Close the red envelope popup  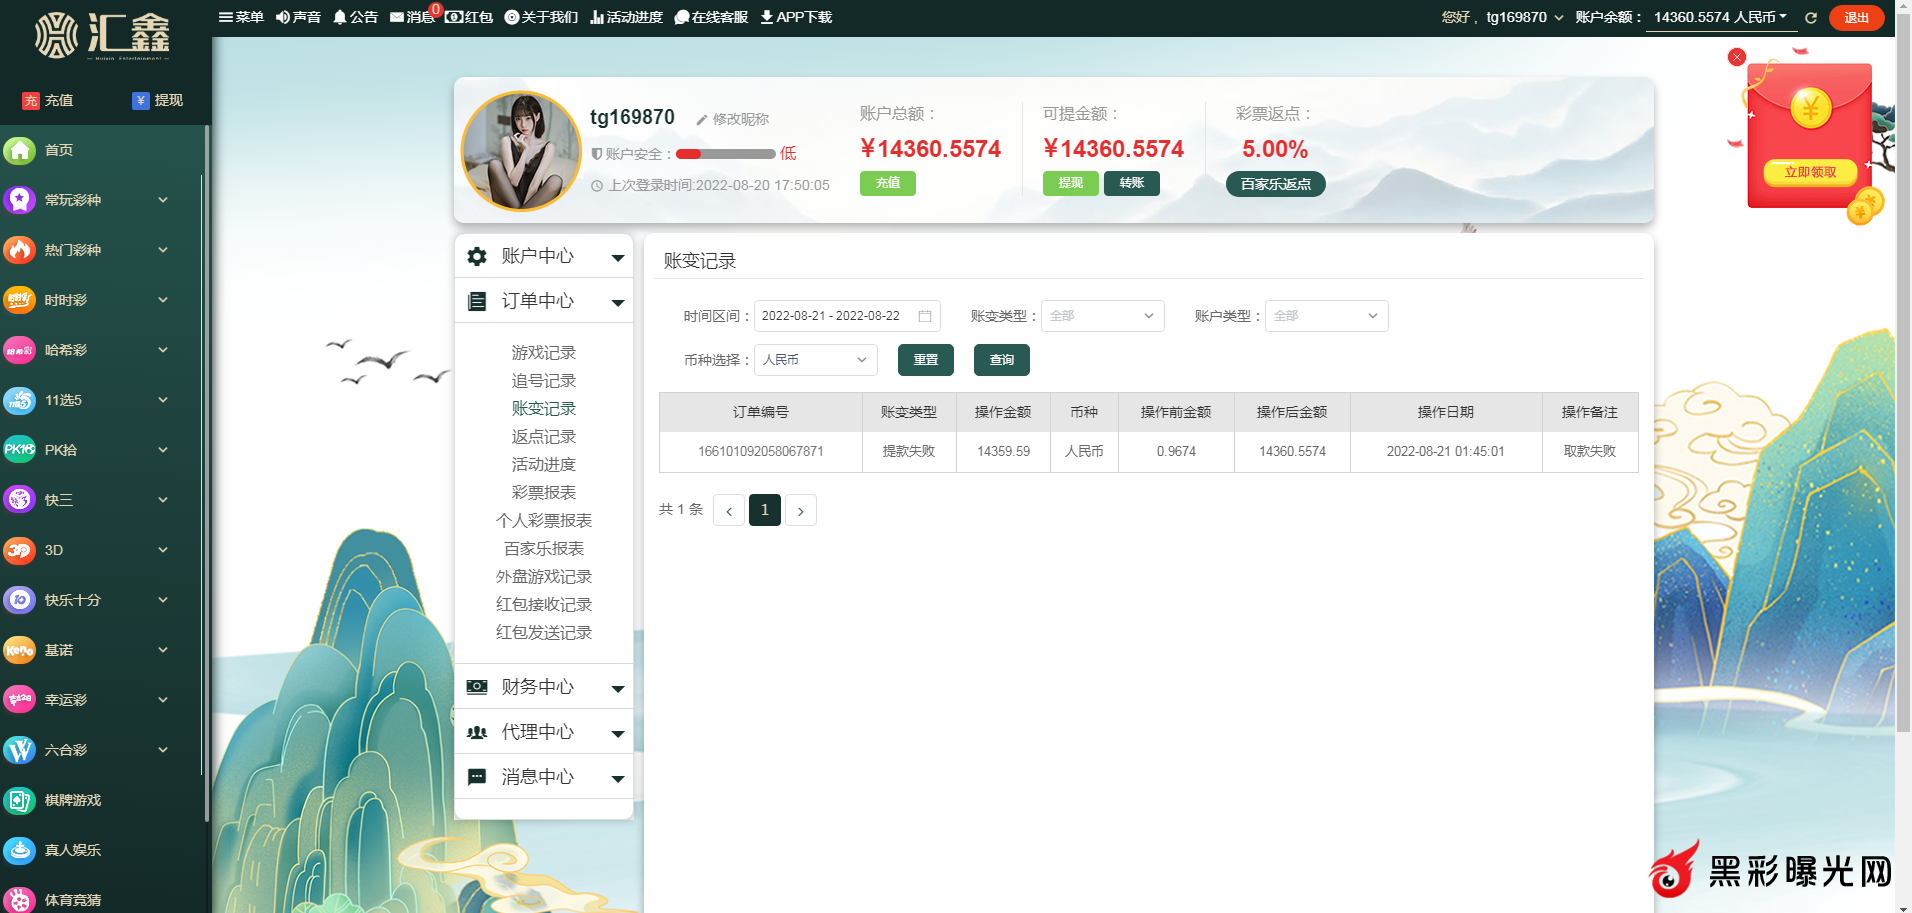point(1737,57)
